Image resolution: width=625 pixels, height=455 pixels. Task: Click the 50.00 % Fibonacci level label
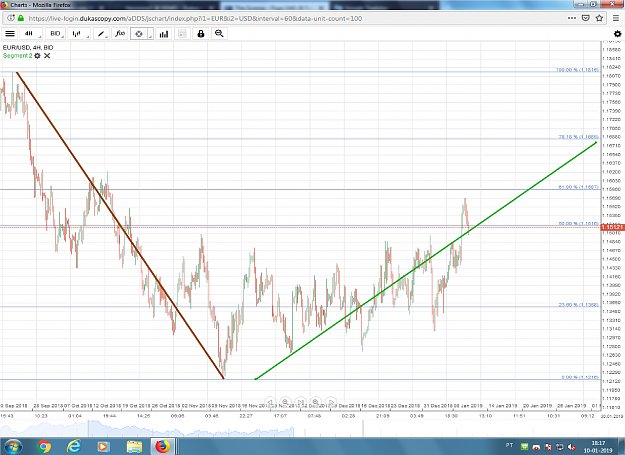point(578,224)
